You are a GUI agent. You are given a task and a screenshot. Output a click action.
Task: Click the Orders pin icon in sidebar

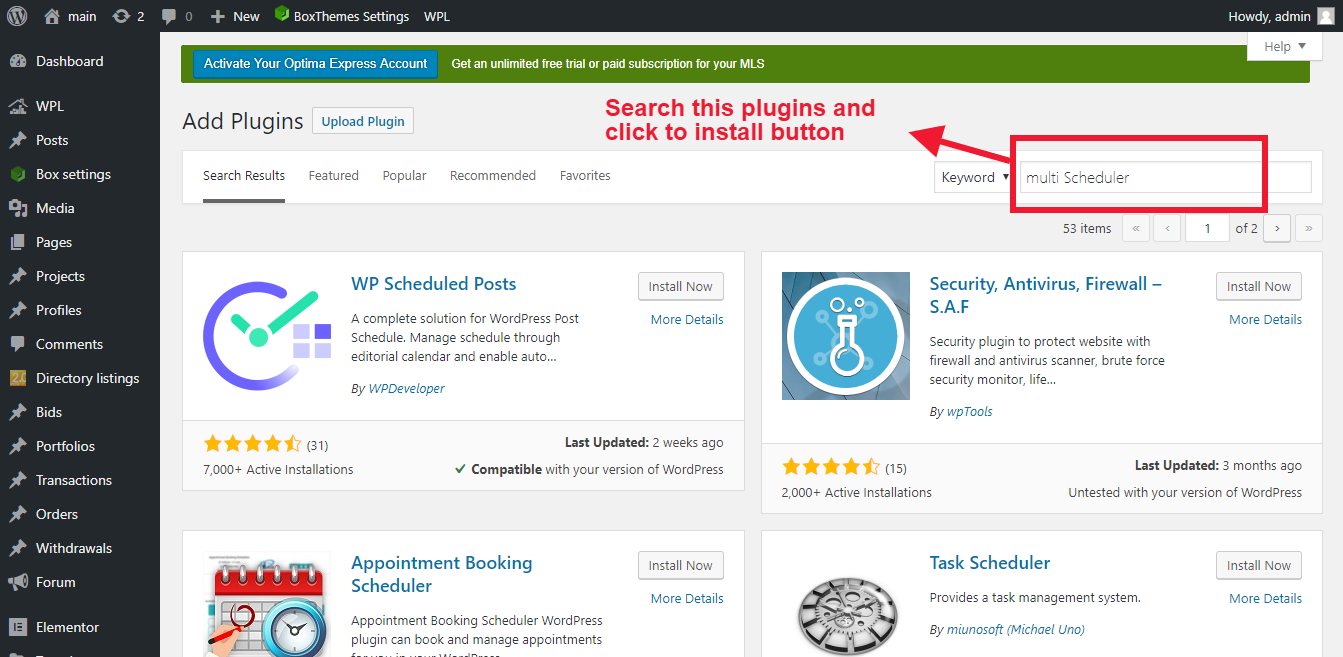[17, 514]
